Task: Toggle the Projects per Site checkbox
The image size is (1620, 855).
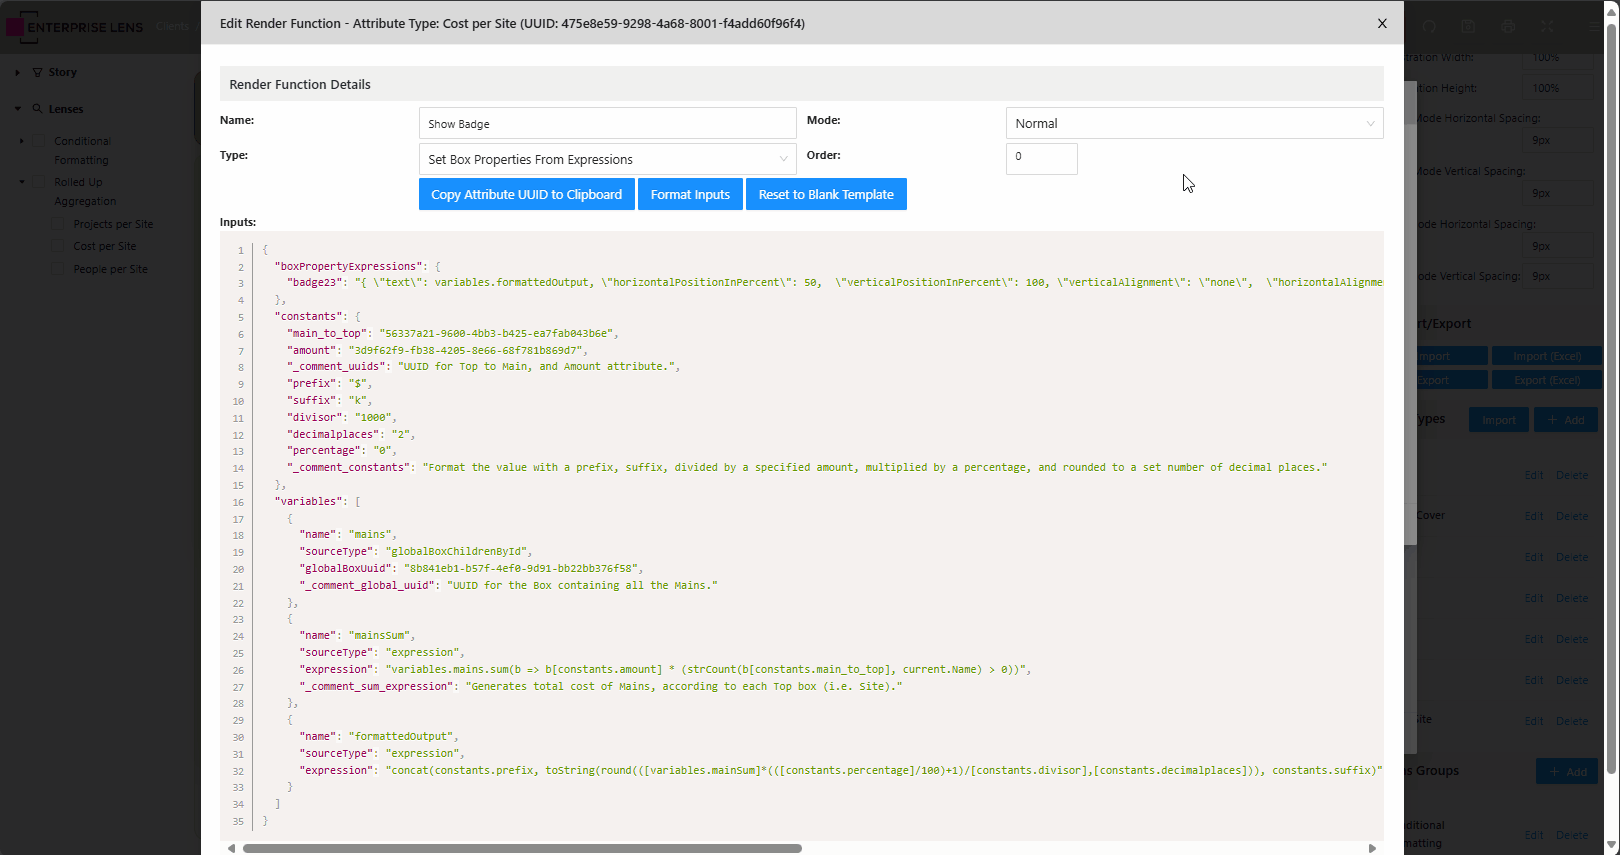Action: point(58,224)
